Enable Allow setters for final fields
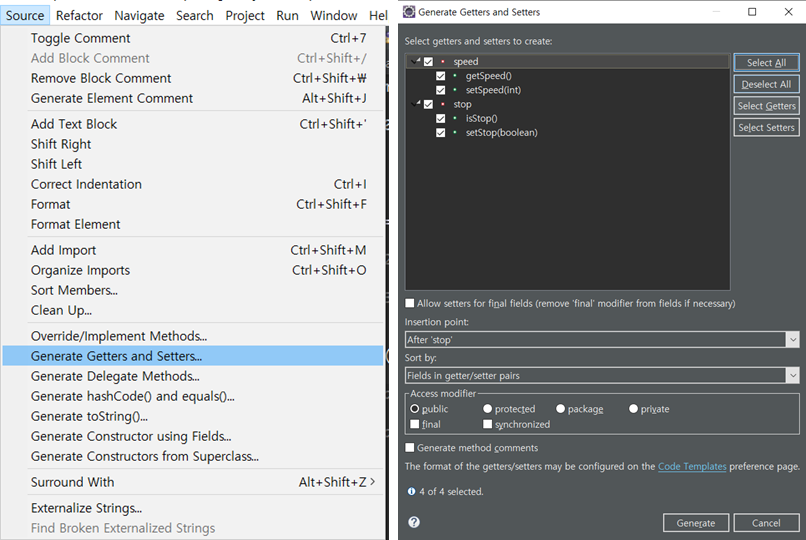This screenshot has width=806, height=540. 410,303
